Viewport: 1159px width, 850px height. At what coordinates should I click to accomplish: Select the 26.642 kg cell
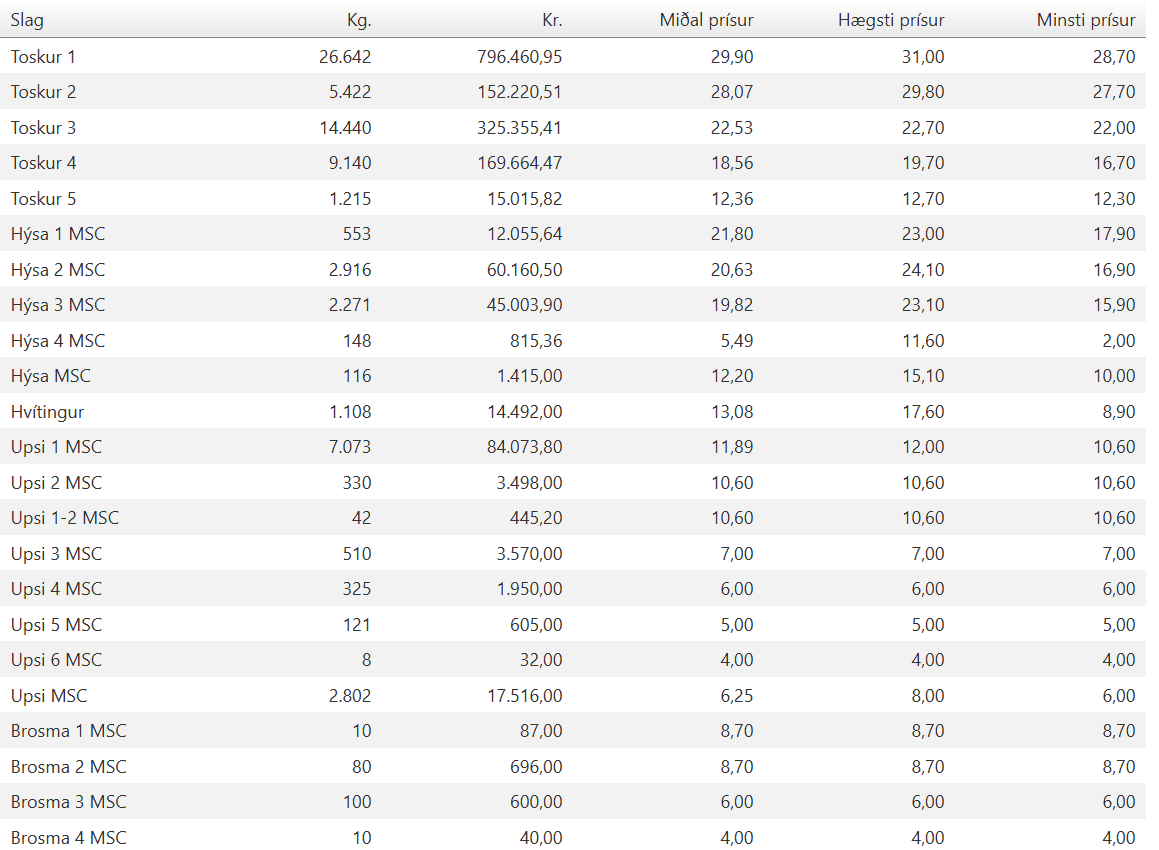coord(345,57)
